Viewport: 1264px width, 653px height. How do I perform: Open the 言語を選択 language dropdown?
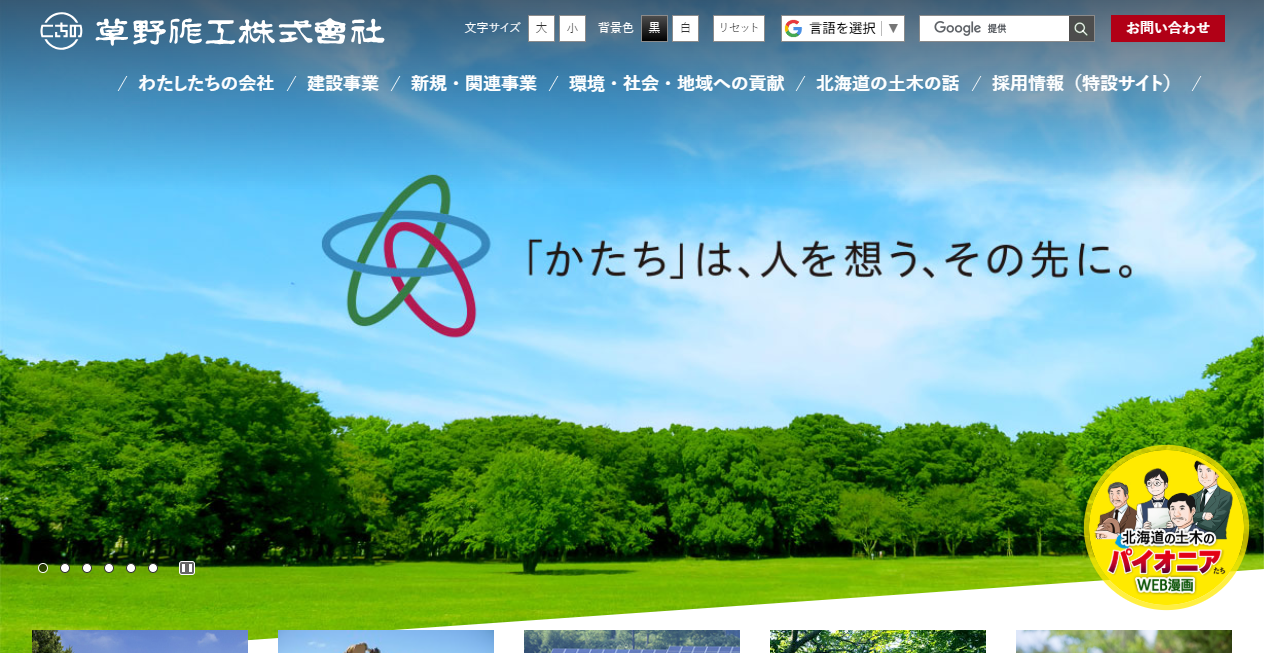click(x=843, y=28)
